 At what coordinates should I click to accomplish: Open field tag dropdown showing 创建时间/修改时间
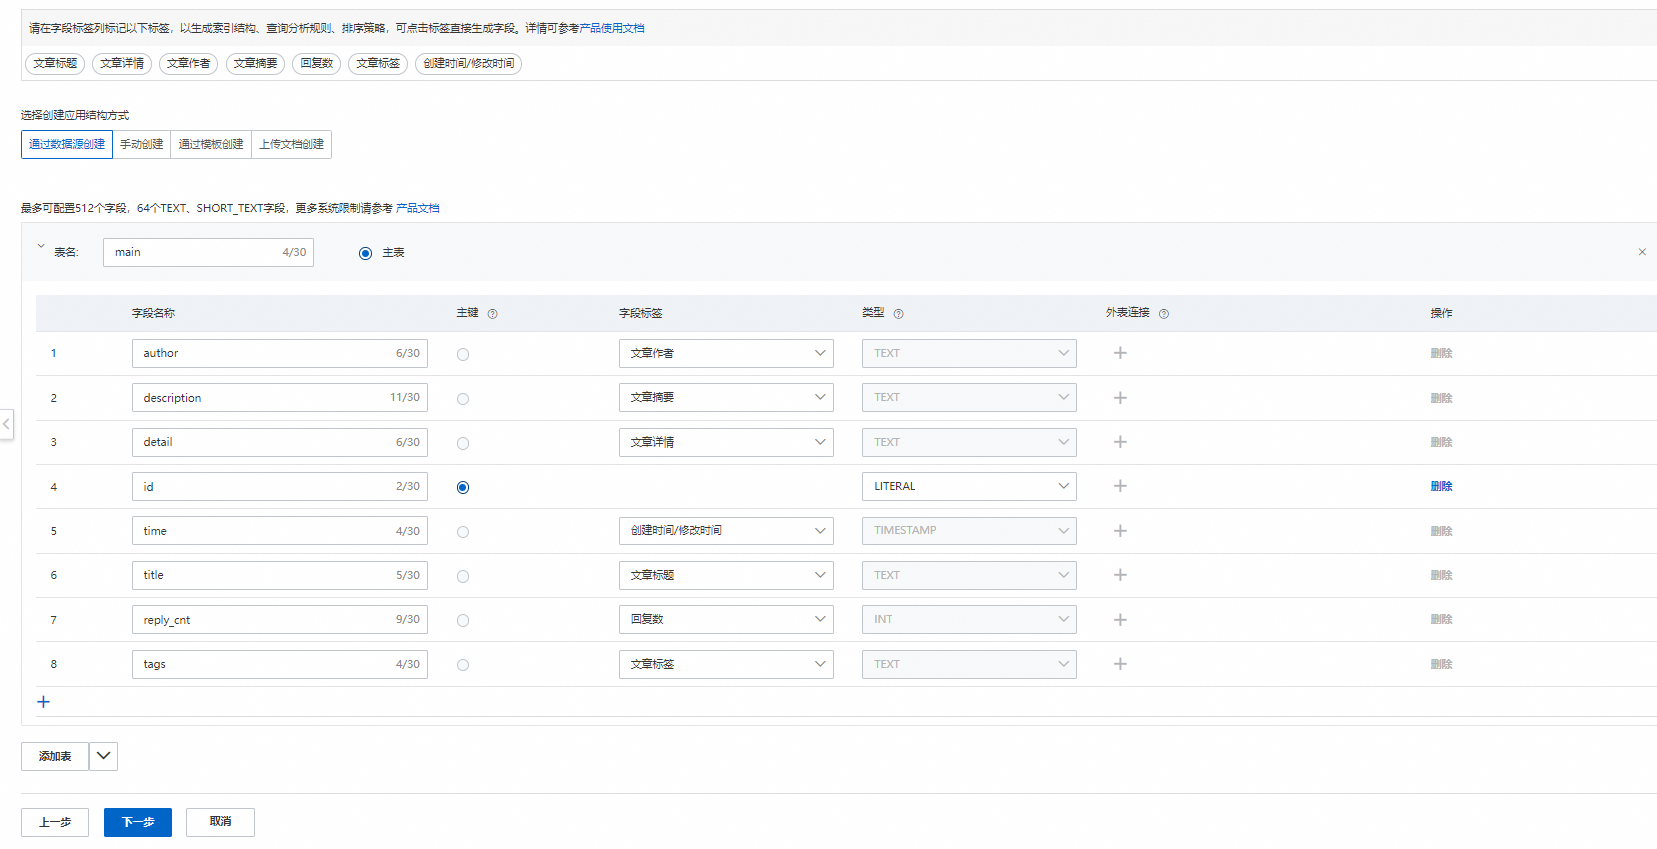(726, 530)
